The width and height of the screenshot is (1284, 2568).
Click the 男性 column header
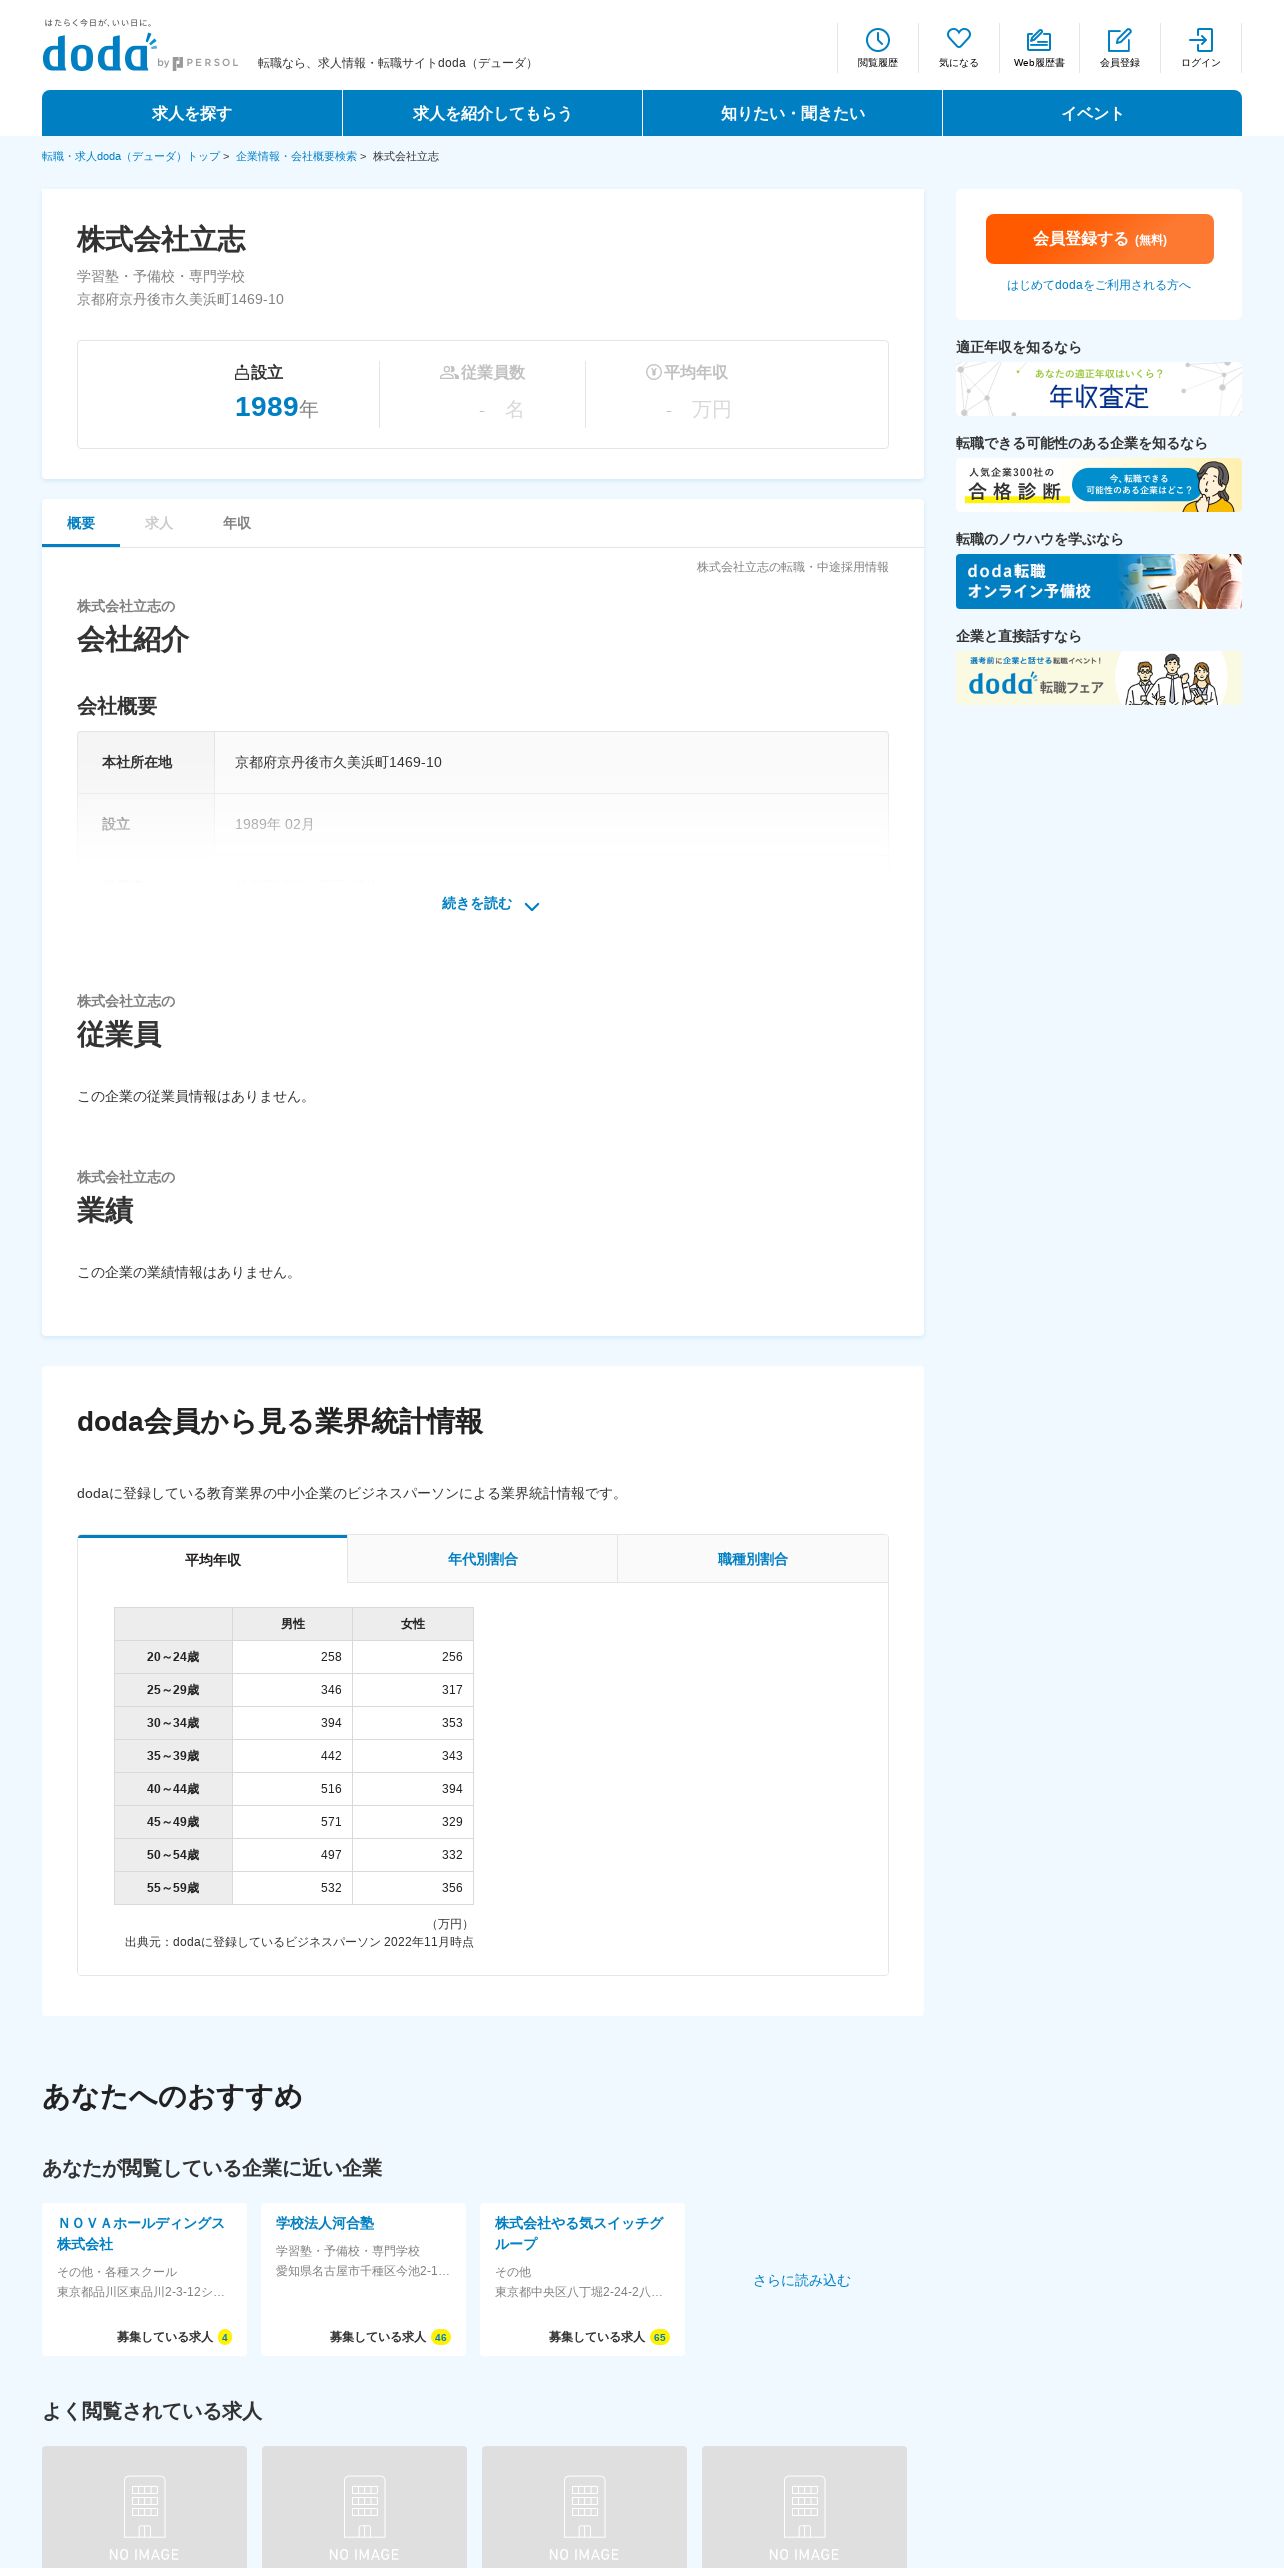[293, 1624]
